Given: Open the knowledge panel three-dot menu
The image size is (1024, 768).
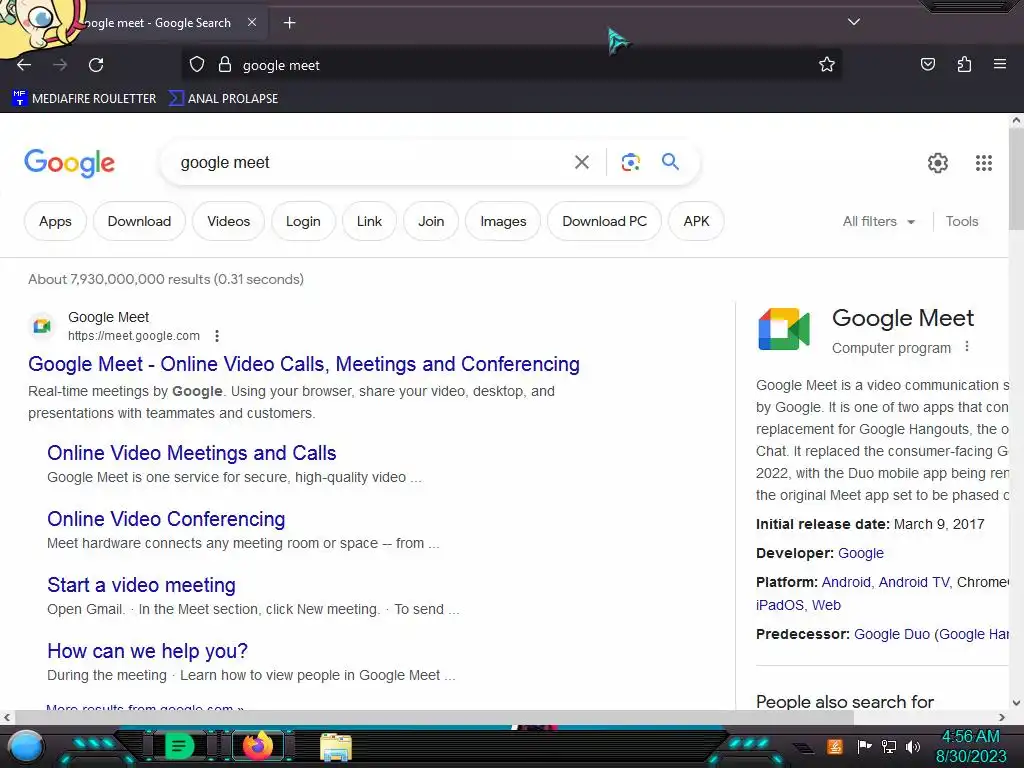Looking at the screenshot, I should point(967,347).
